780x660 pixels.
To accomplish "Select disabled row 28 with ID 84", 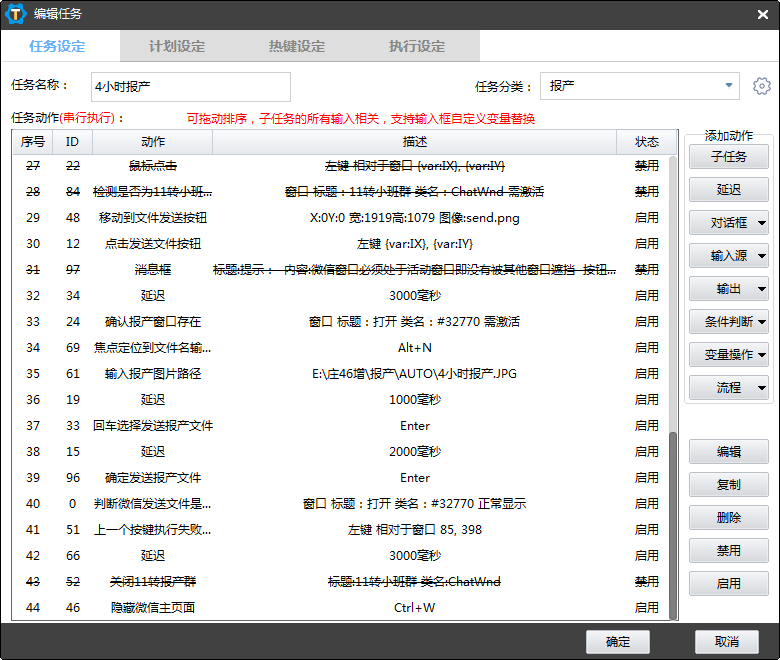I will [x=341, y=191].
